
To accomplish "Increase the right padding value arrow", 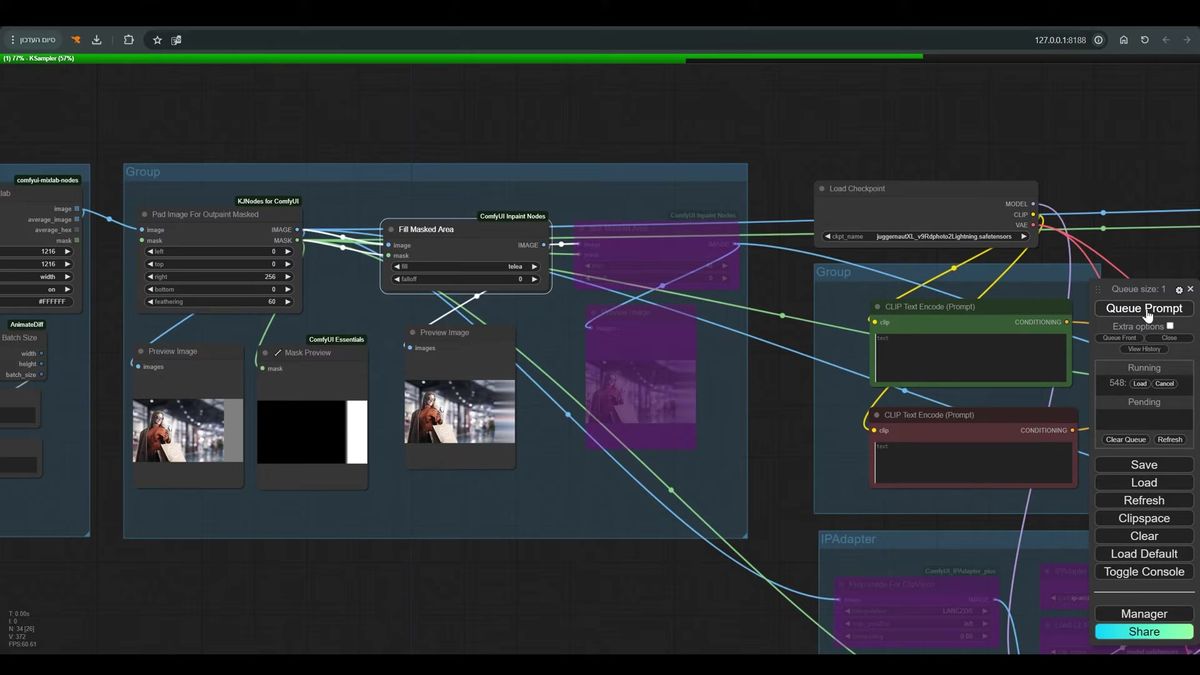I will tap(288, 276).
